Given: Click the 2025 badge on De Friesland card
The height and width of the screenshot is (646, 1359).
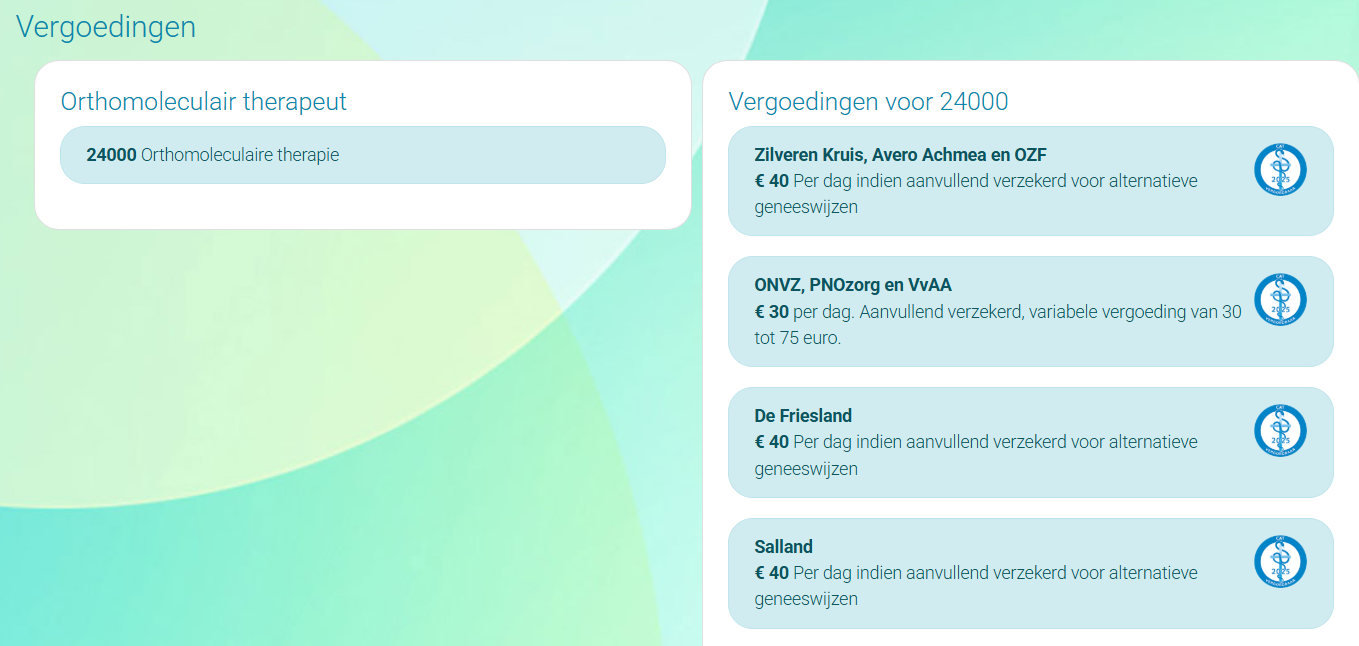Looking at the screenshot, I should (x=1280, y=431).
